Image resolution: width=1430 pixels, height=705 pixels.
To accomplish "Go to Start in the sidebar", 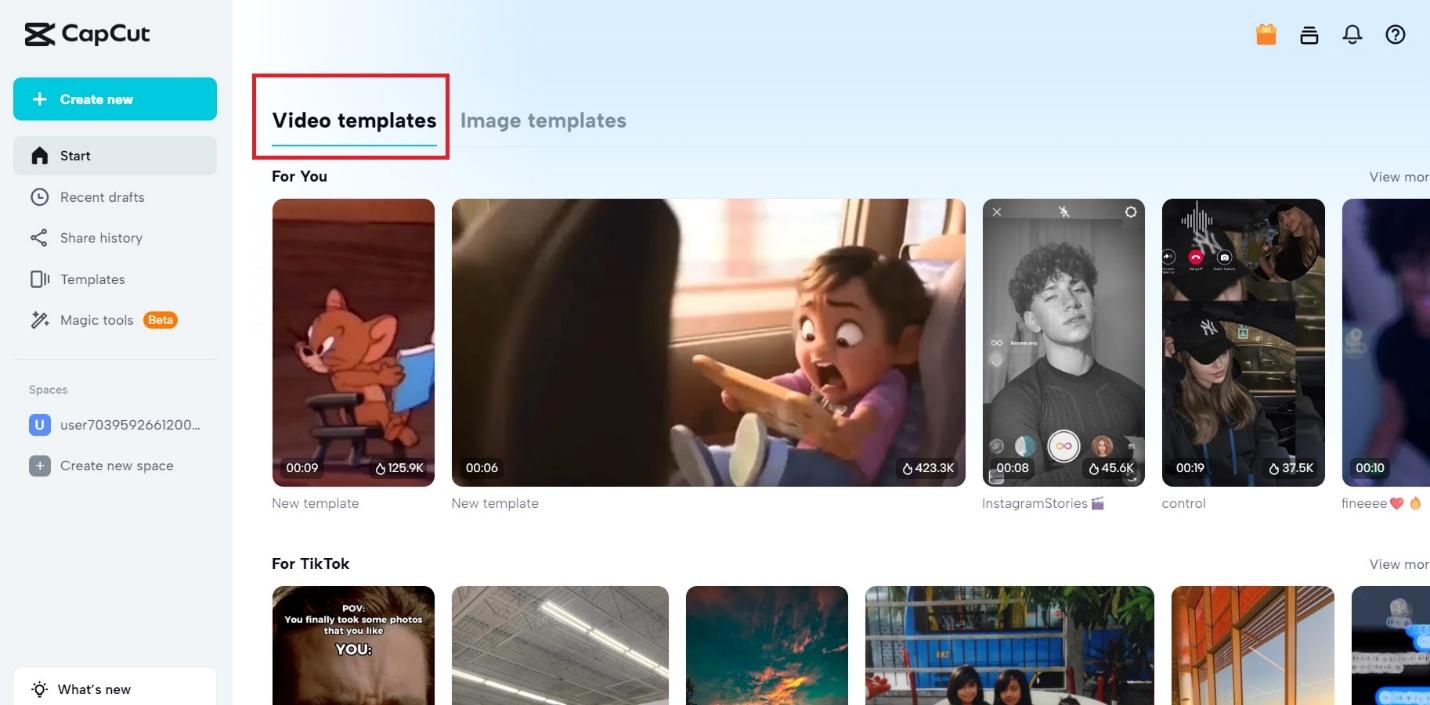I will (x=115, y=156).
